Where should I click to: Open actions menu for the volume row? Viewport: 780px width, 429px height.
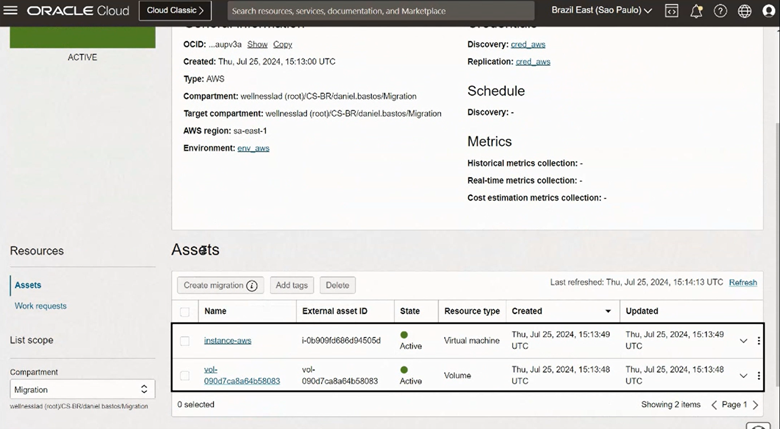(x=759, y=376)
